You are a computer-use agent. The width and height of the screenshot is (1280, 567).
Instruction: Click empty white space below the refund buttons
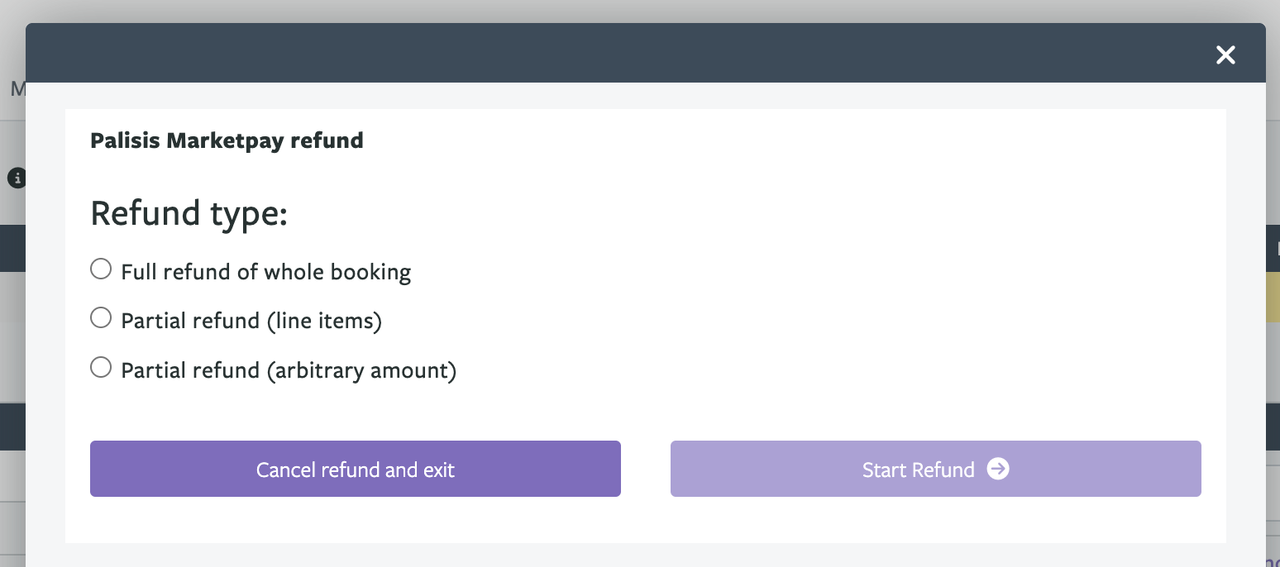645,521
